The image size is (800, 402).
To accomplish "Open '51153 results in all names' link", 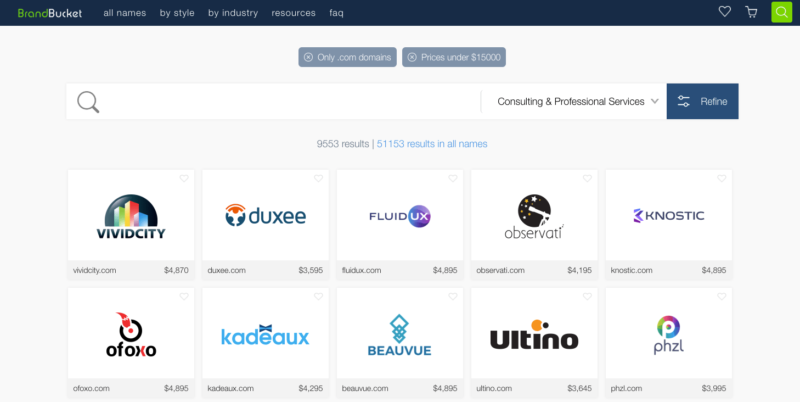I will (x=432, y=144).
